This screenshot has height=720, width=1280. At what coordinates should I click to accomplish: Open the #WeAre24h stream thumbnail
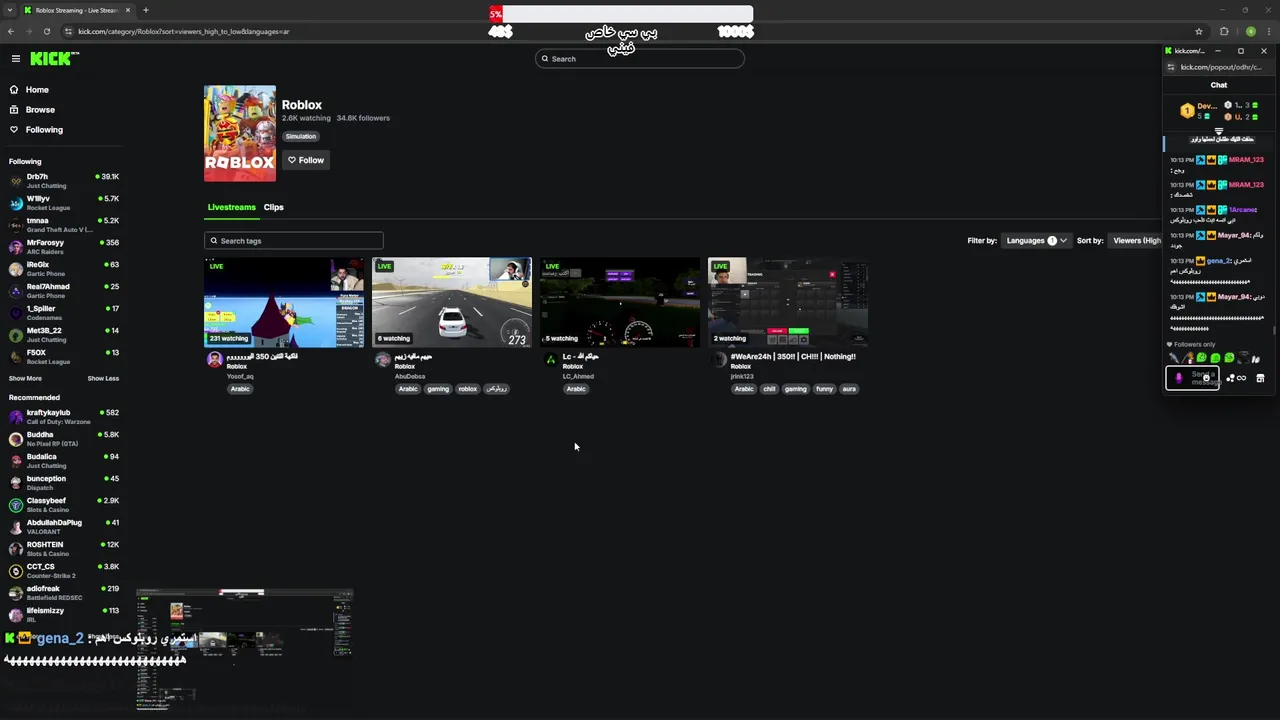click(788, 302)
